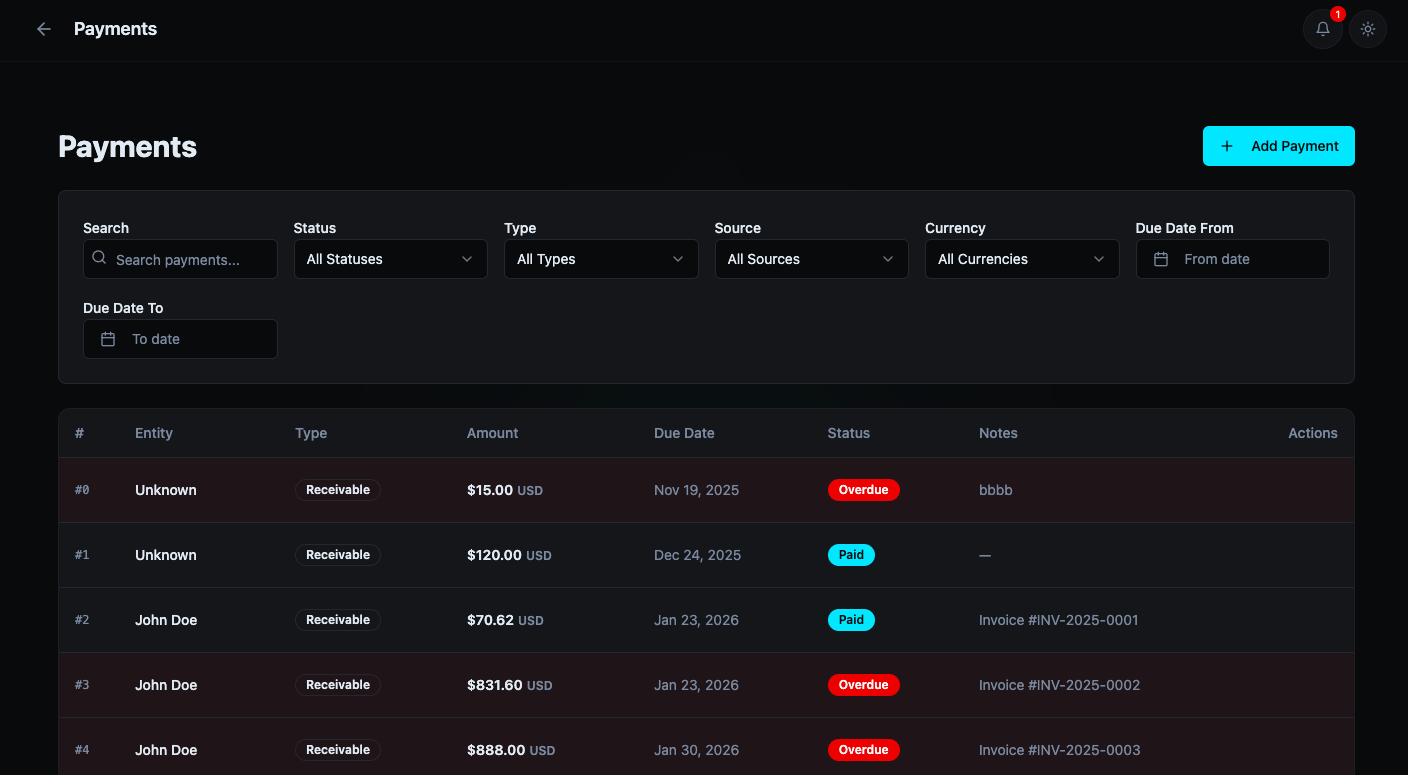Click John Doe in row #2
The width and height of the screenshot is (1408, 775).
[166, 620]
